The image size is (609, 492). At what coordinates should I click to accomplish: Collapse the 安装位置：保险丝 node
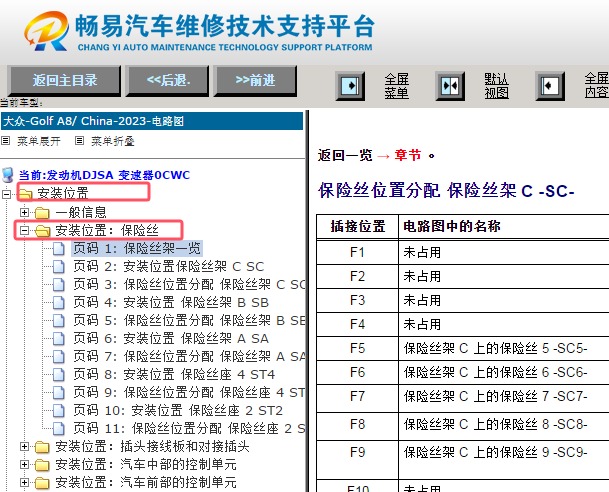(x=24, y=231)
